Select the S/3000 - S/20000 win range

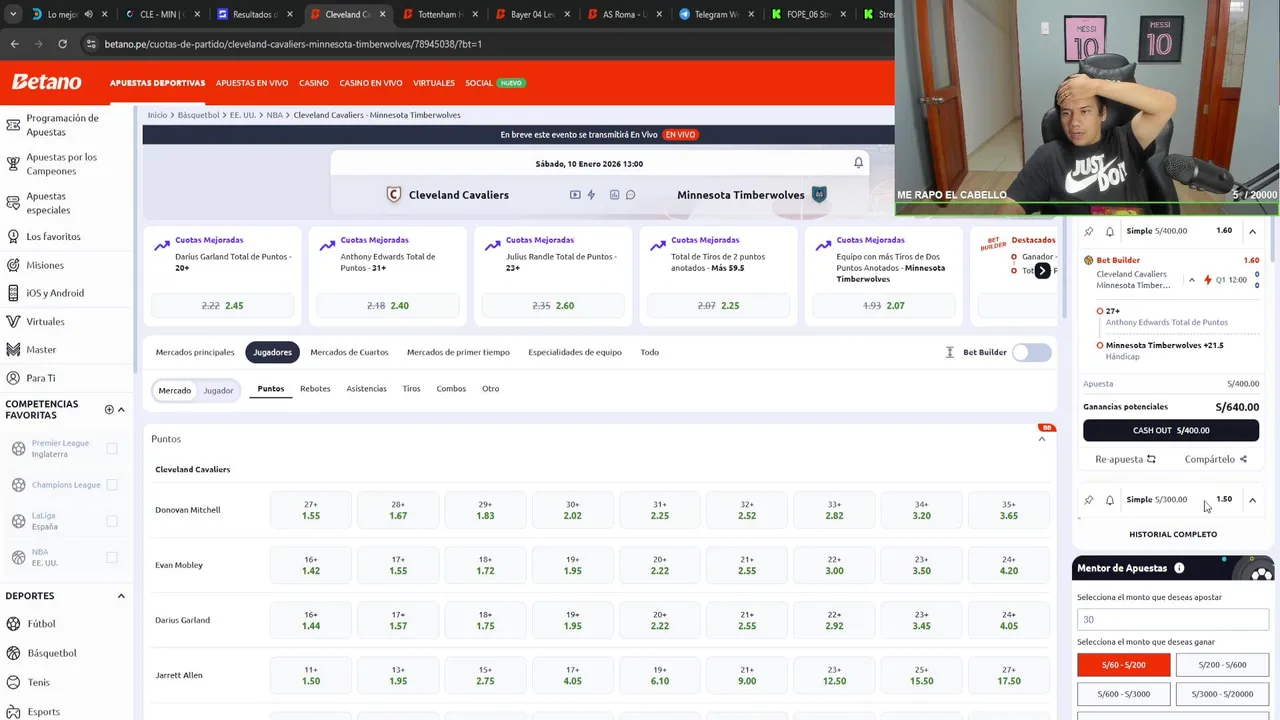1222,694
